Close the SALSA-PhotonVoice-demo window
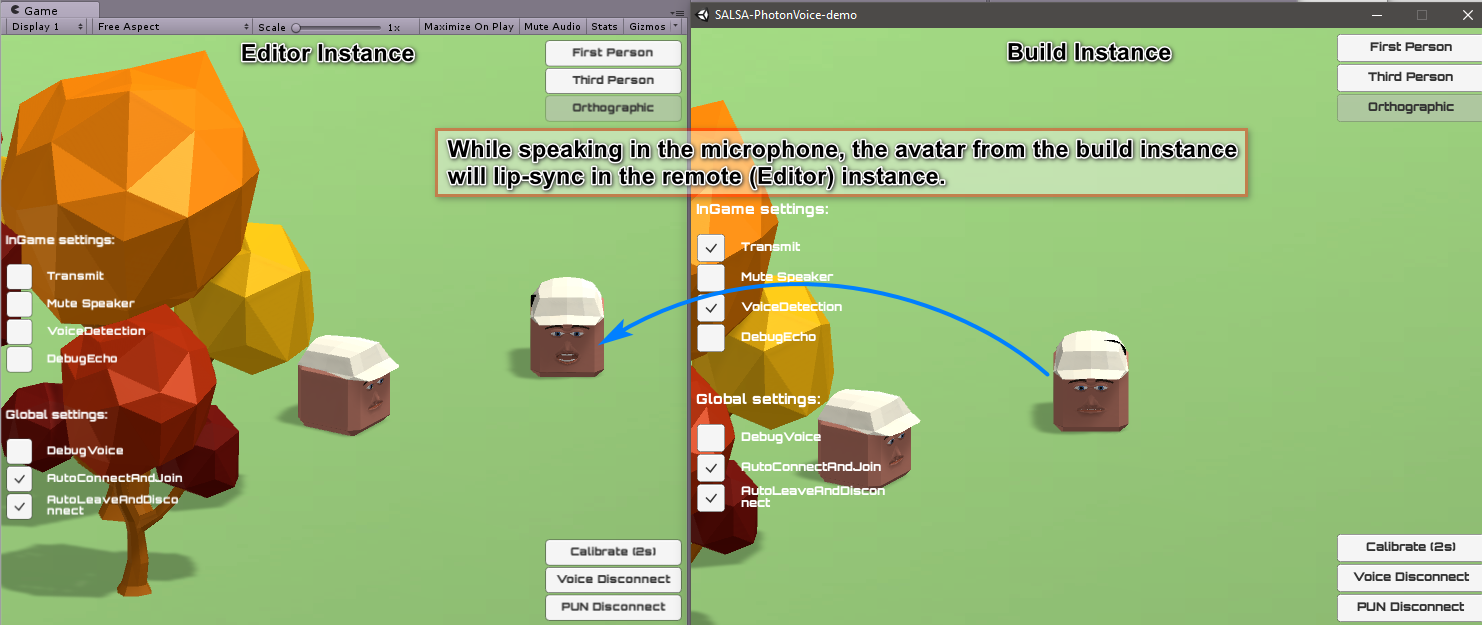This screenshot has height=625, width=1482. [1468, 15]
